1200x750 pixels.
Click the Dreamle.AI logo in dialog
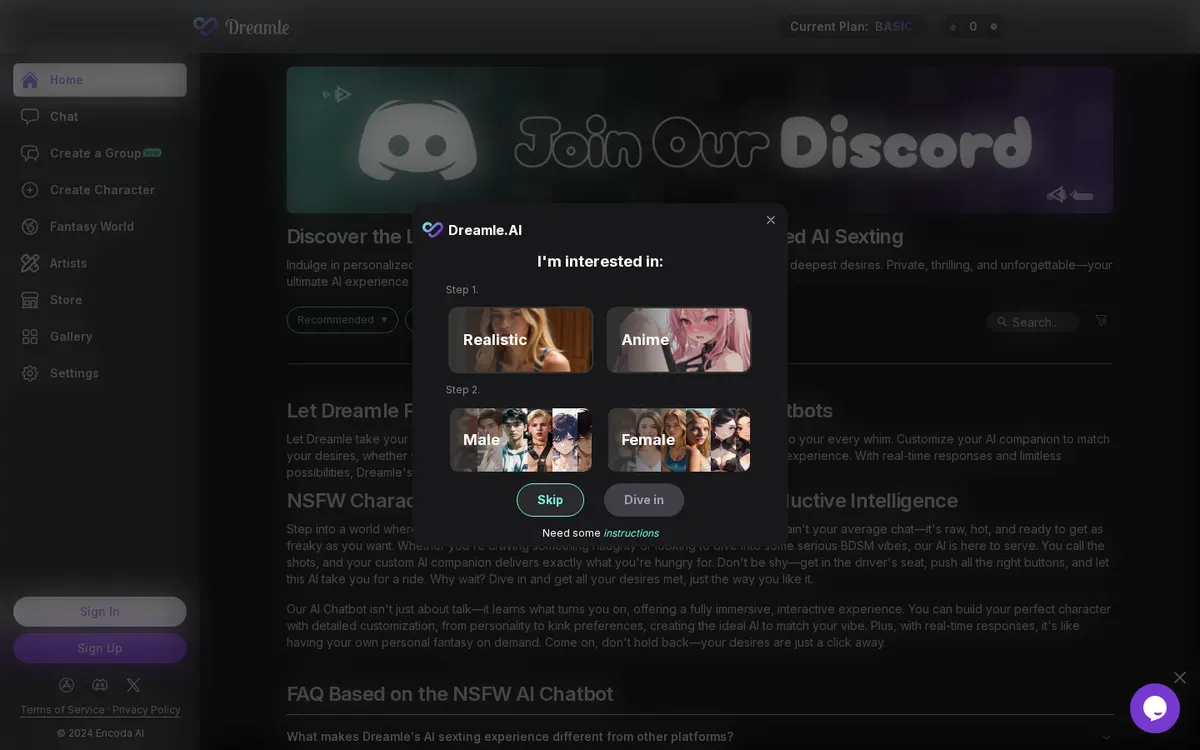tap(472, 230)
